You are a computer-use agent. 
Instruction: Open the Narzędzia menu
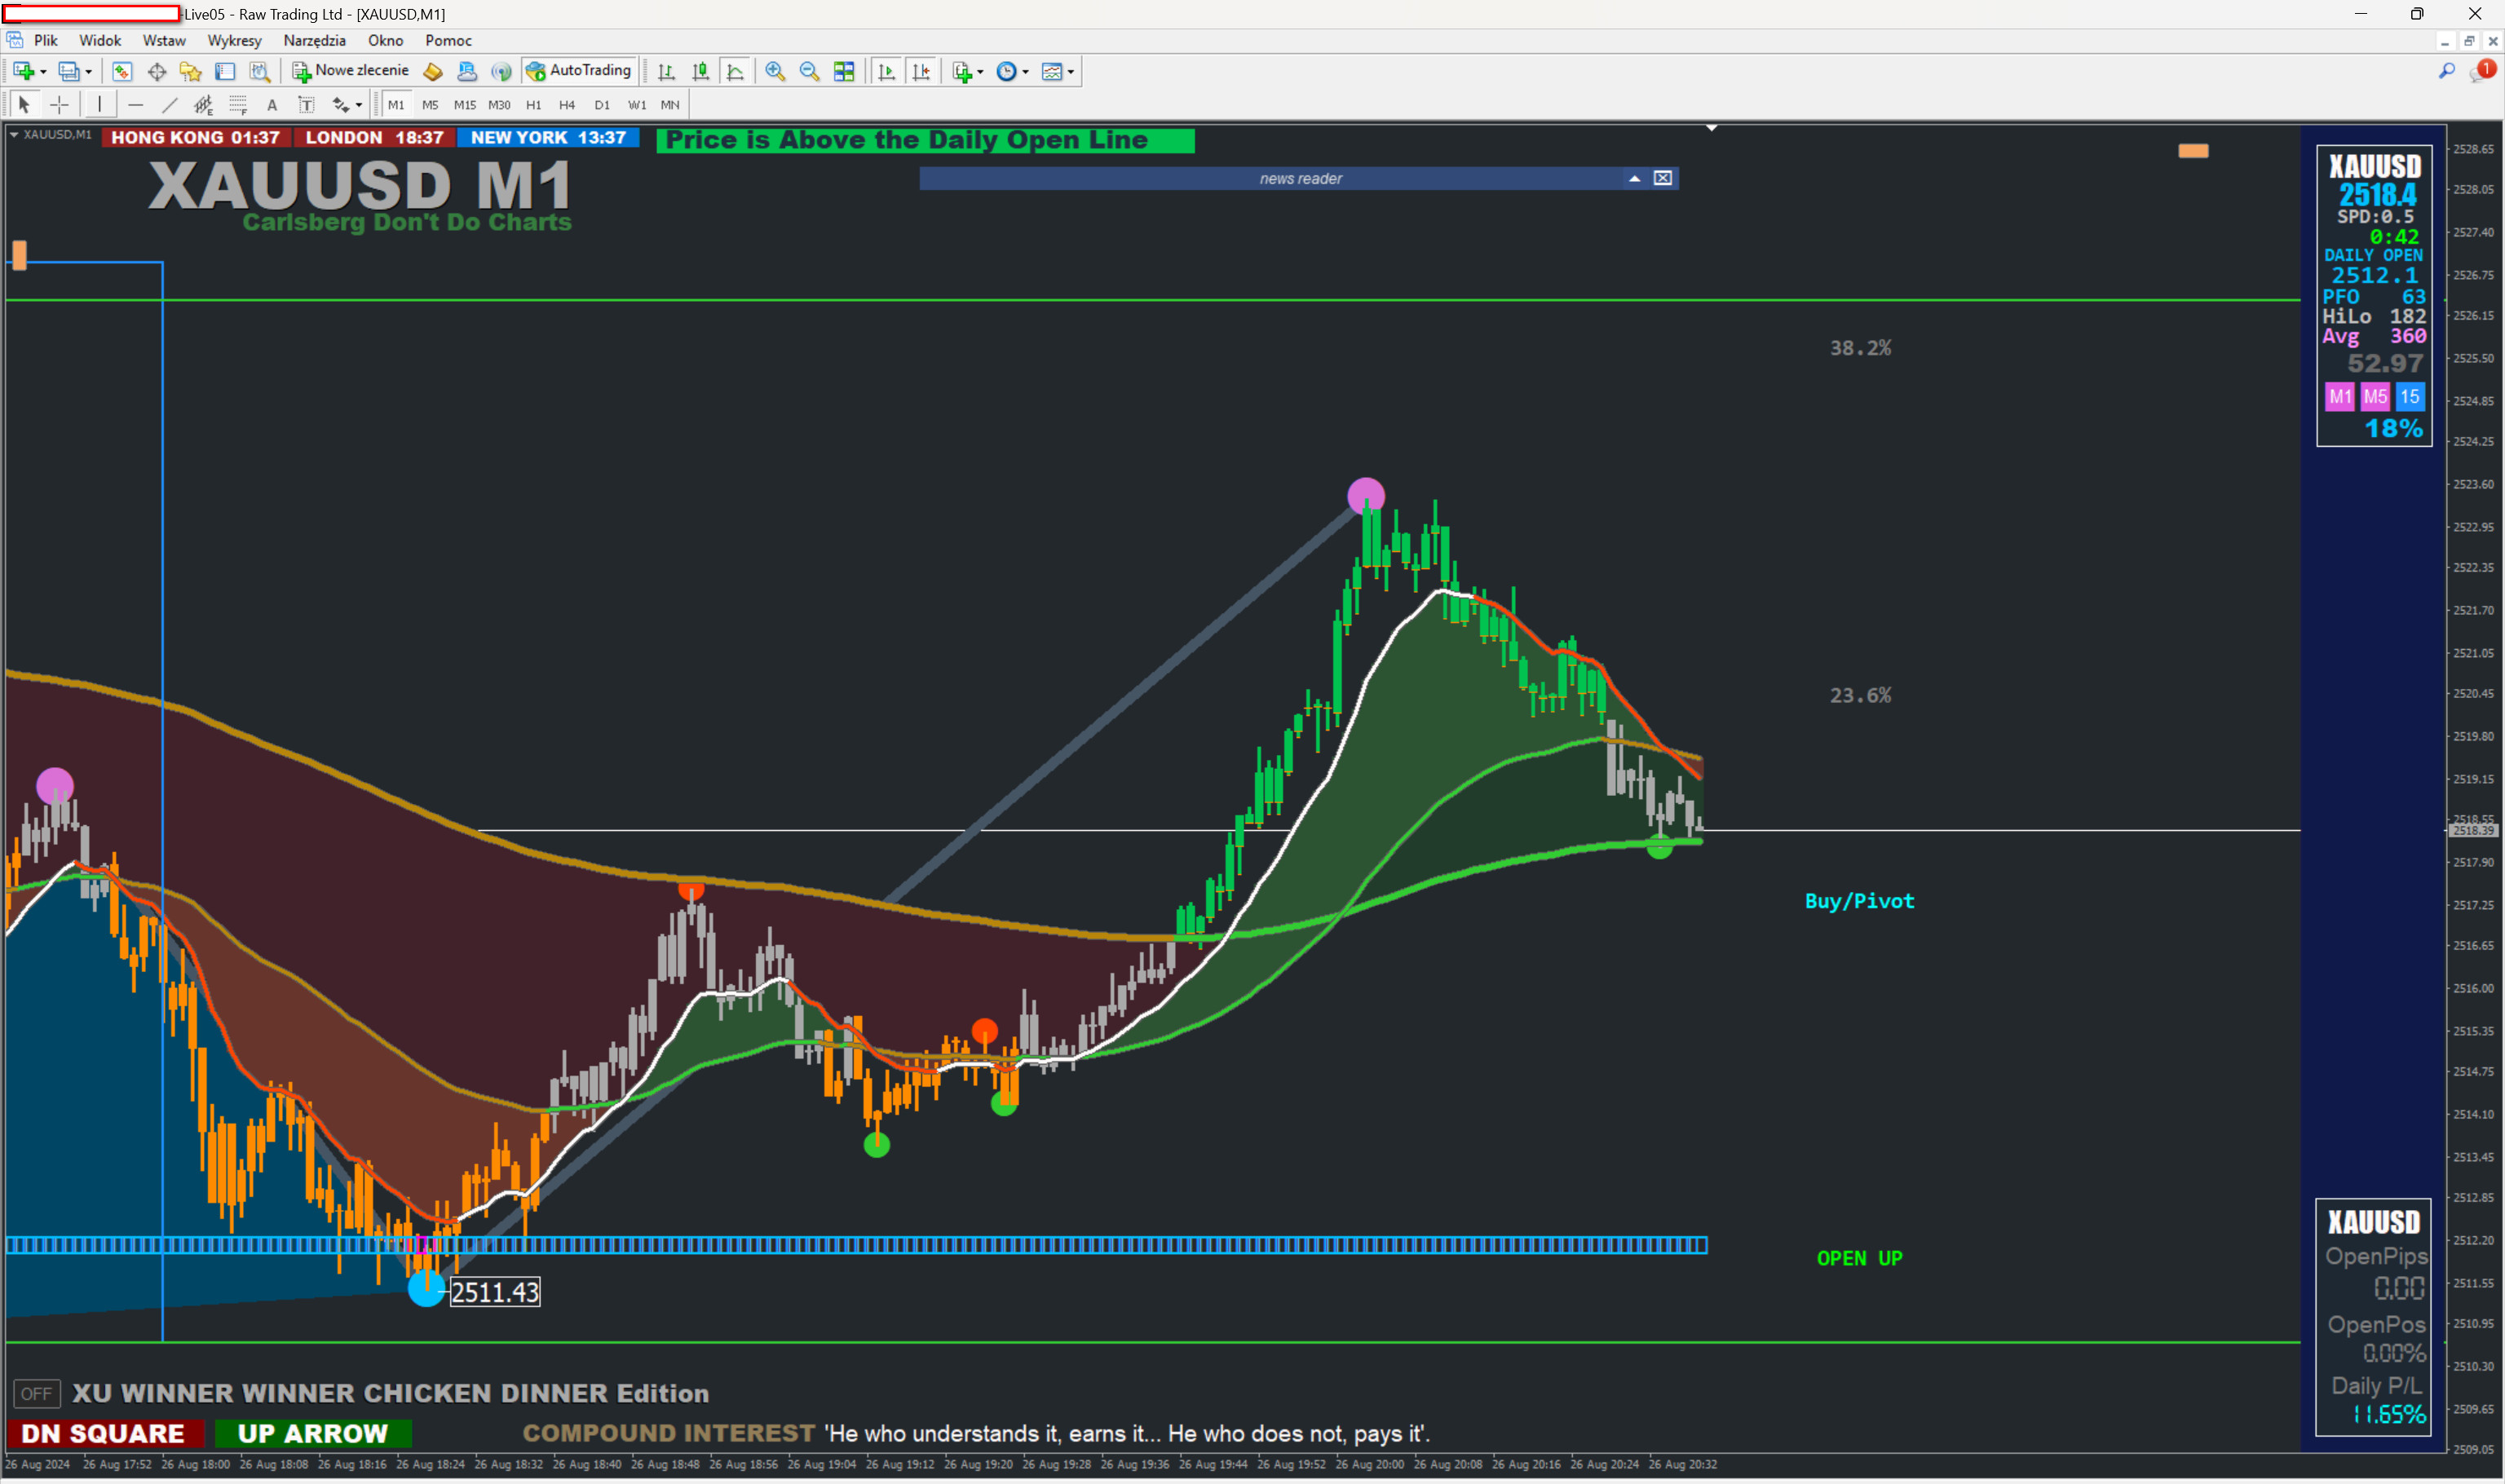point(314,40)
